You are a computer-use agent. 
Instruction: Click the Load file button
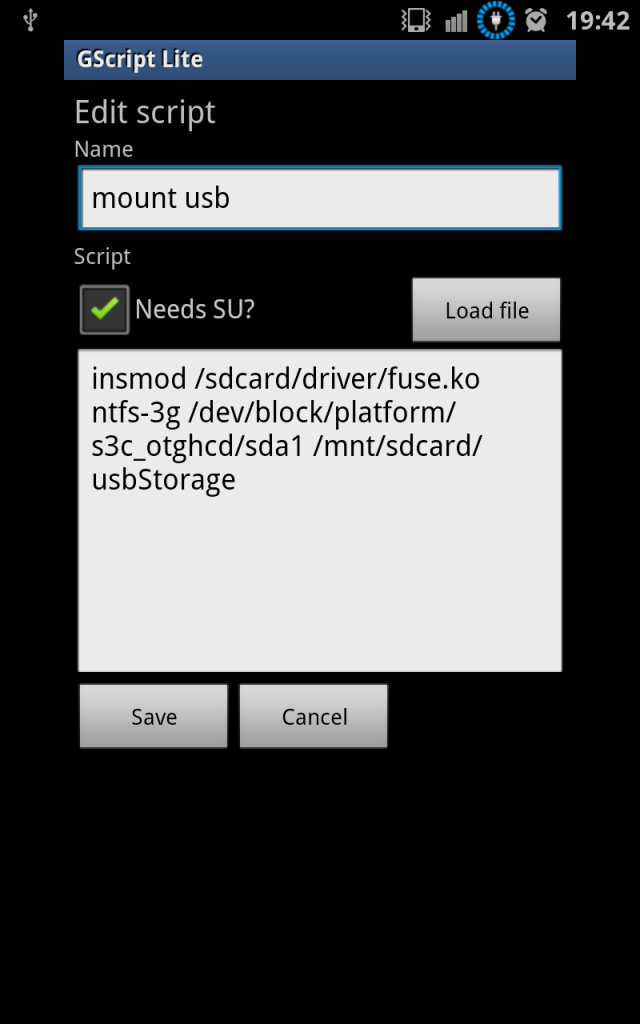point(487,310)
